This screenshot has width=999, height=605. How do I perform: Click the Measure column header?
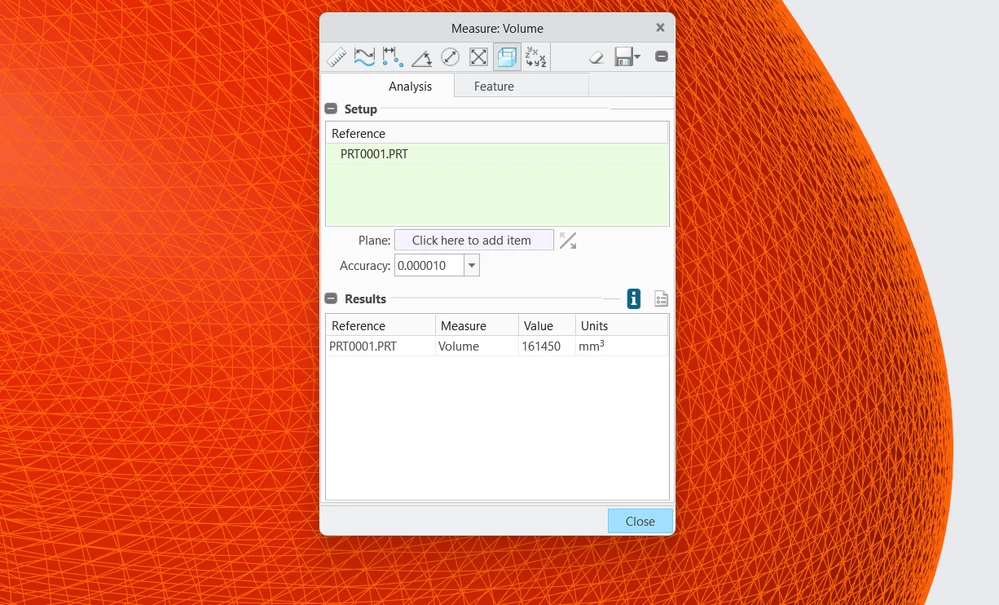[477, 325]
